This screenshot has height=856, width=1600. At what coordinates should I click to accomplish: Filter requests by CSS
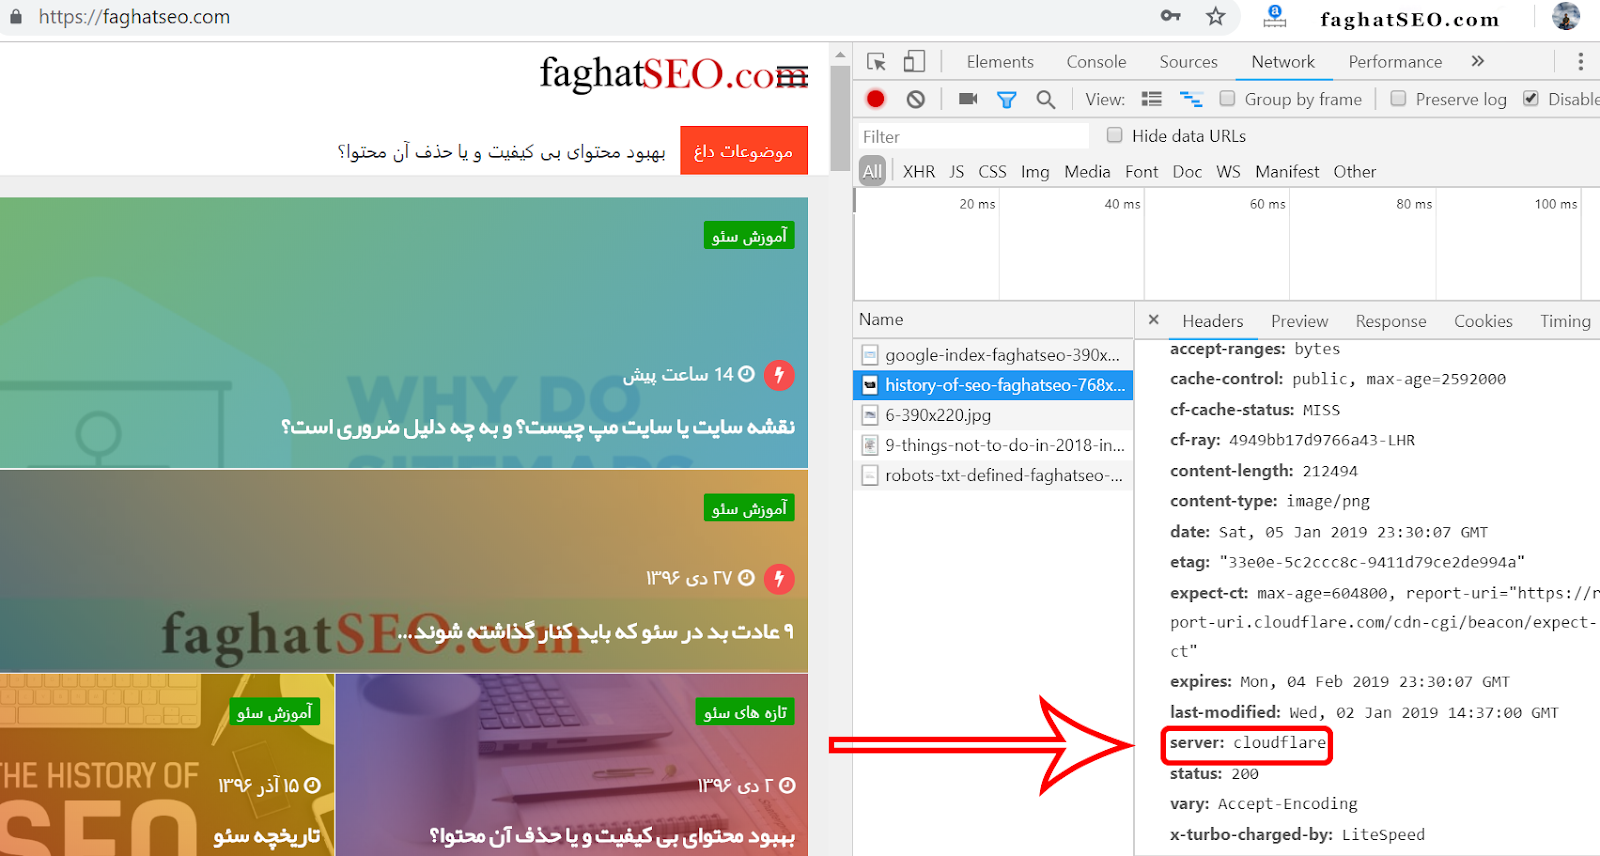coord(992,172)
